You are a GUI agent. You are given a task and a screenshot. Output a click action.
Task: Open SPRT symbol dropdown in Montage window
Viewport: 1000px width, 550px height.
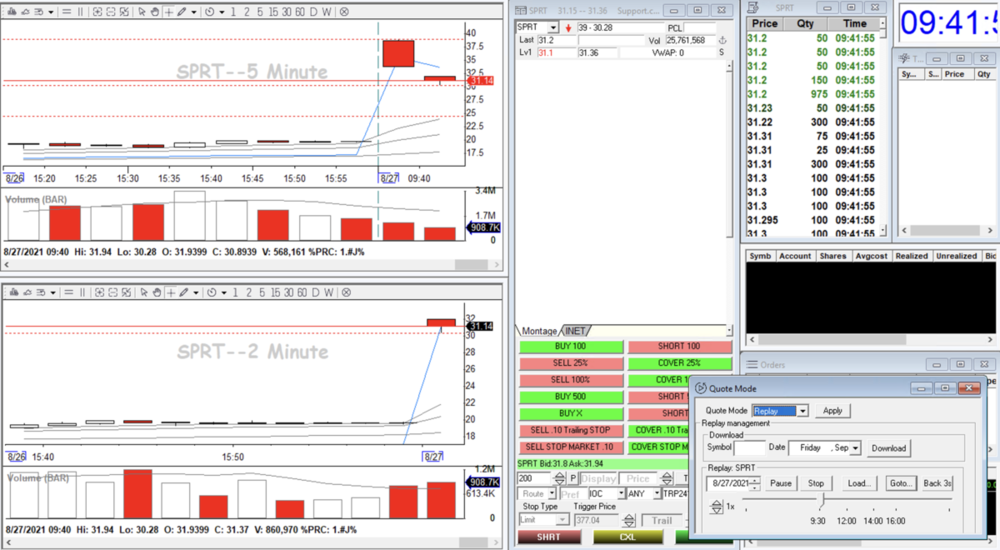coord(553,27)
